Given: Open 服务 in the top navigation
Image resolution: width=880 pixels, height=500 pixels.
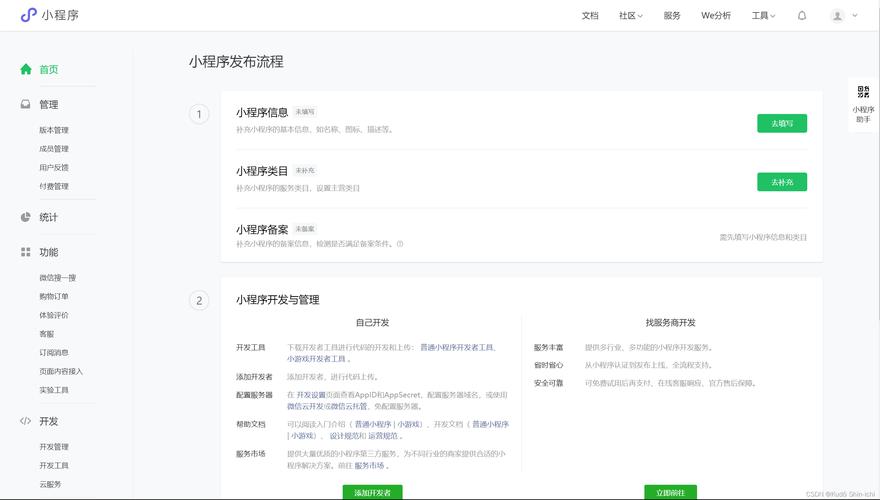Looking at the screenshot, I should coord(672,16).
